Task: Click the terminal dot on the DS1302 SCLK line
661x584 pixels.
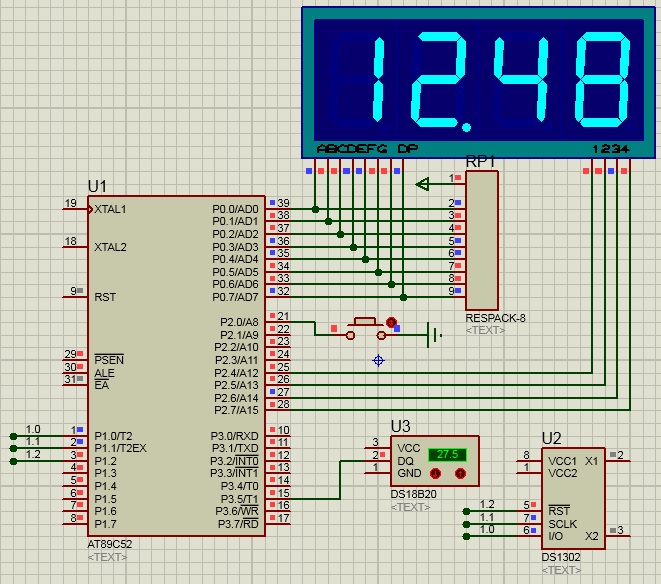Action: click(x=466, y=524)
